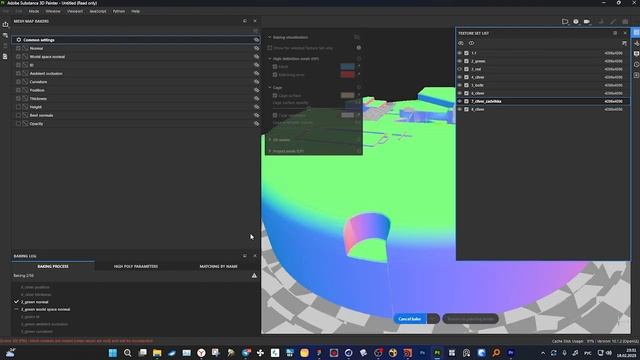The image size is (640, 360).
Task: Open the Texture Set List settings icon
Action: click(624, 43)
